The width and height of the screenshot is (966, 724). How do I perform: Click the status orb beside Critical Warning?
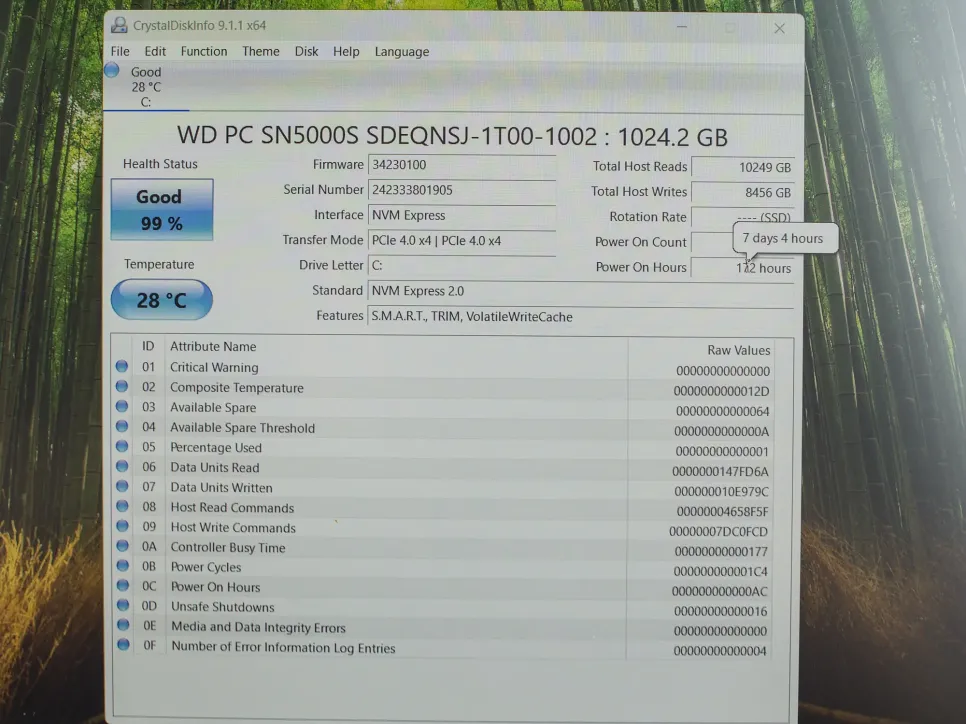[x=122, y=367]
